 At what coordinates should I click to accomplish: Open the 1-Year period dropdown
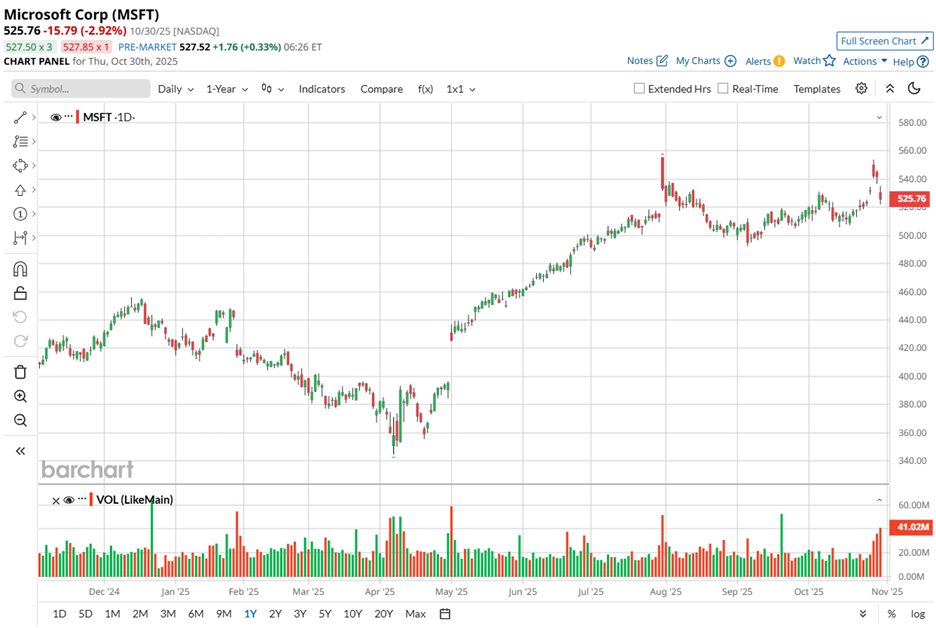227,89
